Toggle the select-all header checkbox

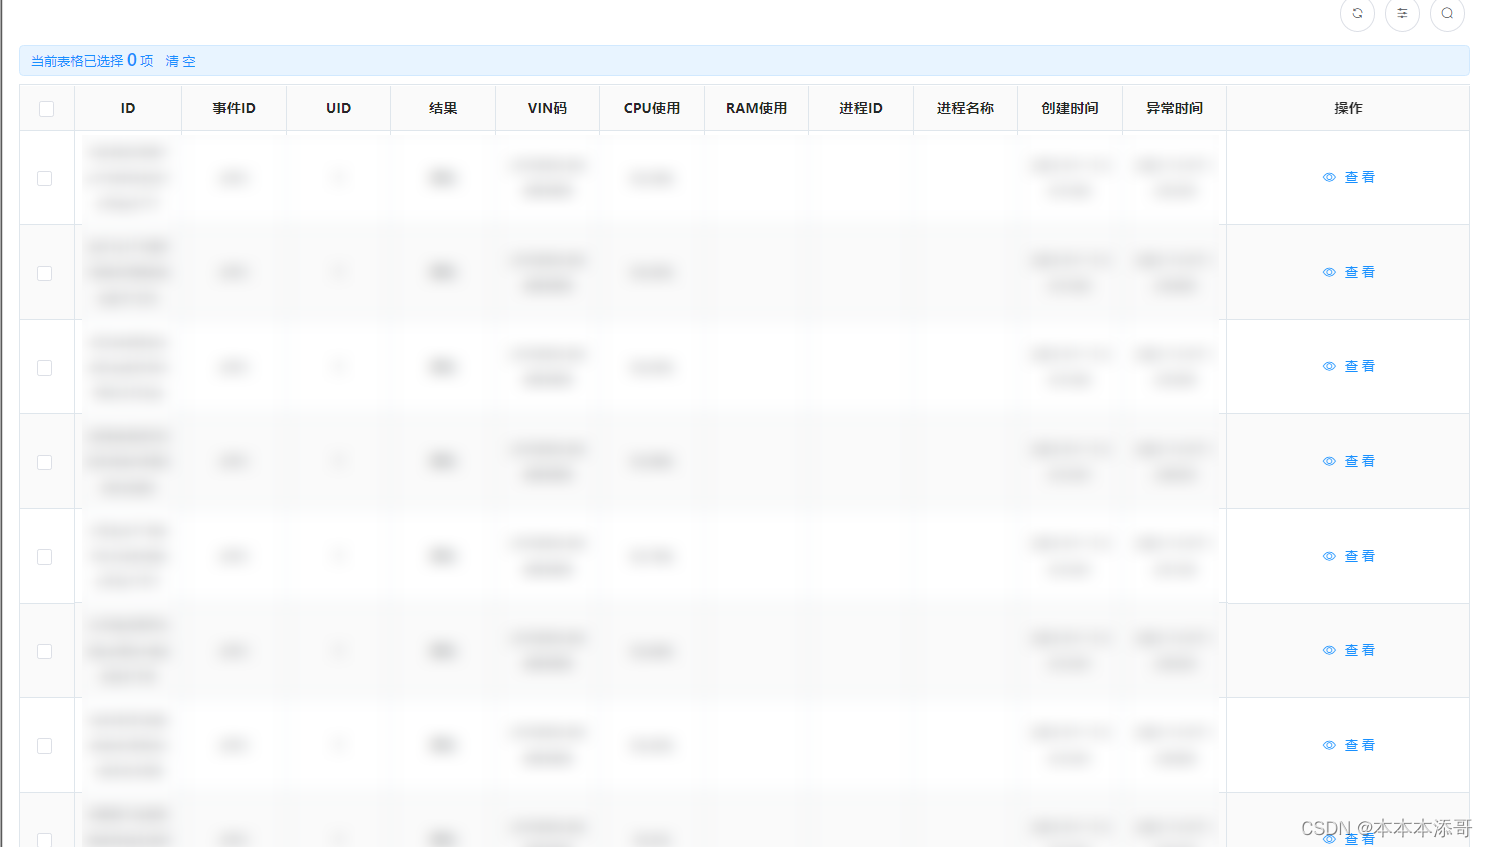[46, 109]
